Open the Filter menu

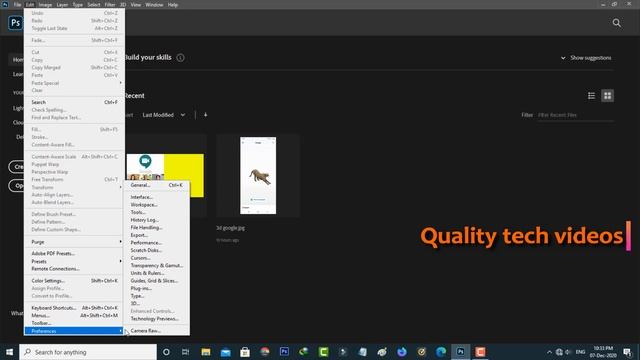(x=110, y=4)
